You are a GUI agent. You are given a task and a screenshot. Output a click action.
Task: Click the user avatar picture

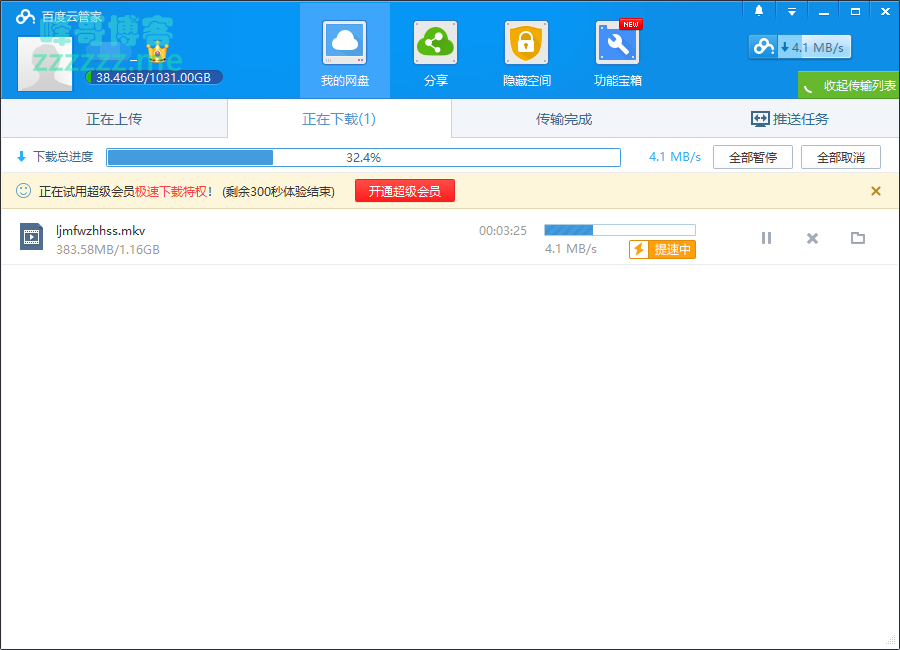point(45,64)
